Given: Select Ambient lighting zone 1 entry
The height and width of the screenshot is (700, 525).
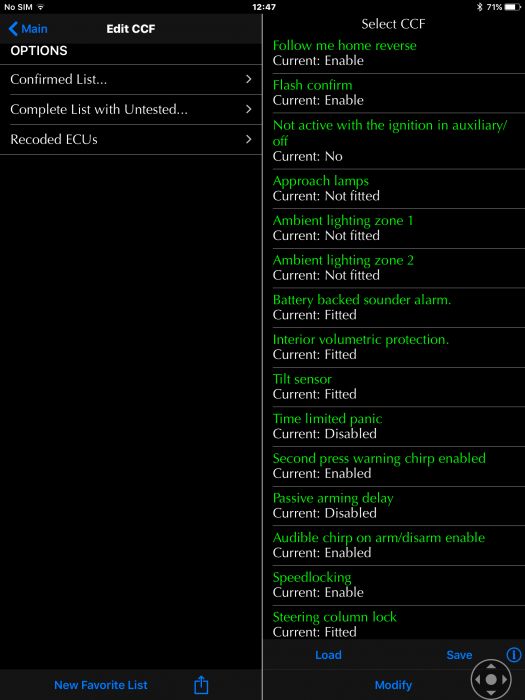Looking at the screenshot, I should click(x=399, y=228).
